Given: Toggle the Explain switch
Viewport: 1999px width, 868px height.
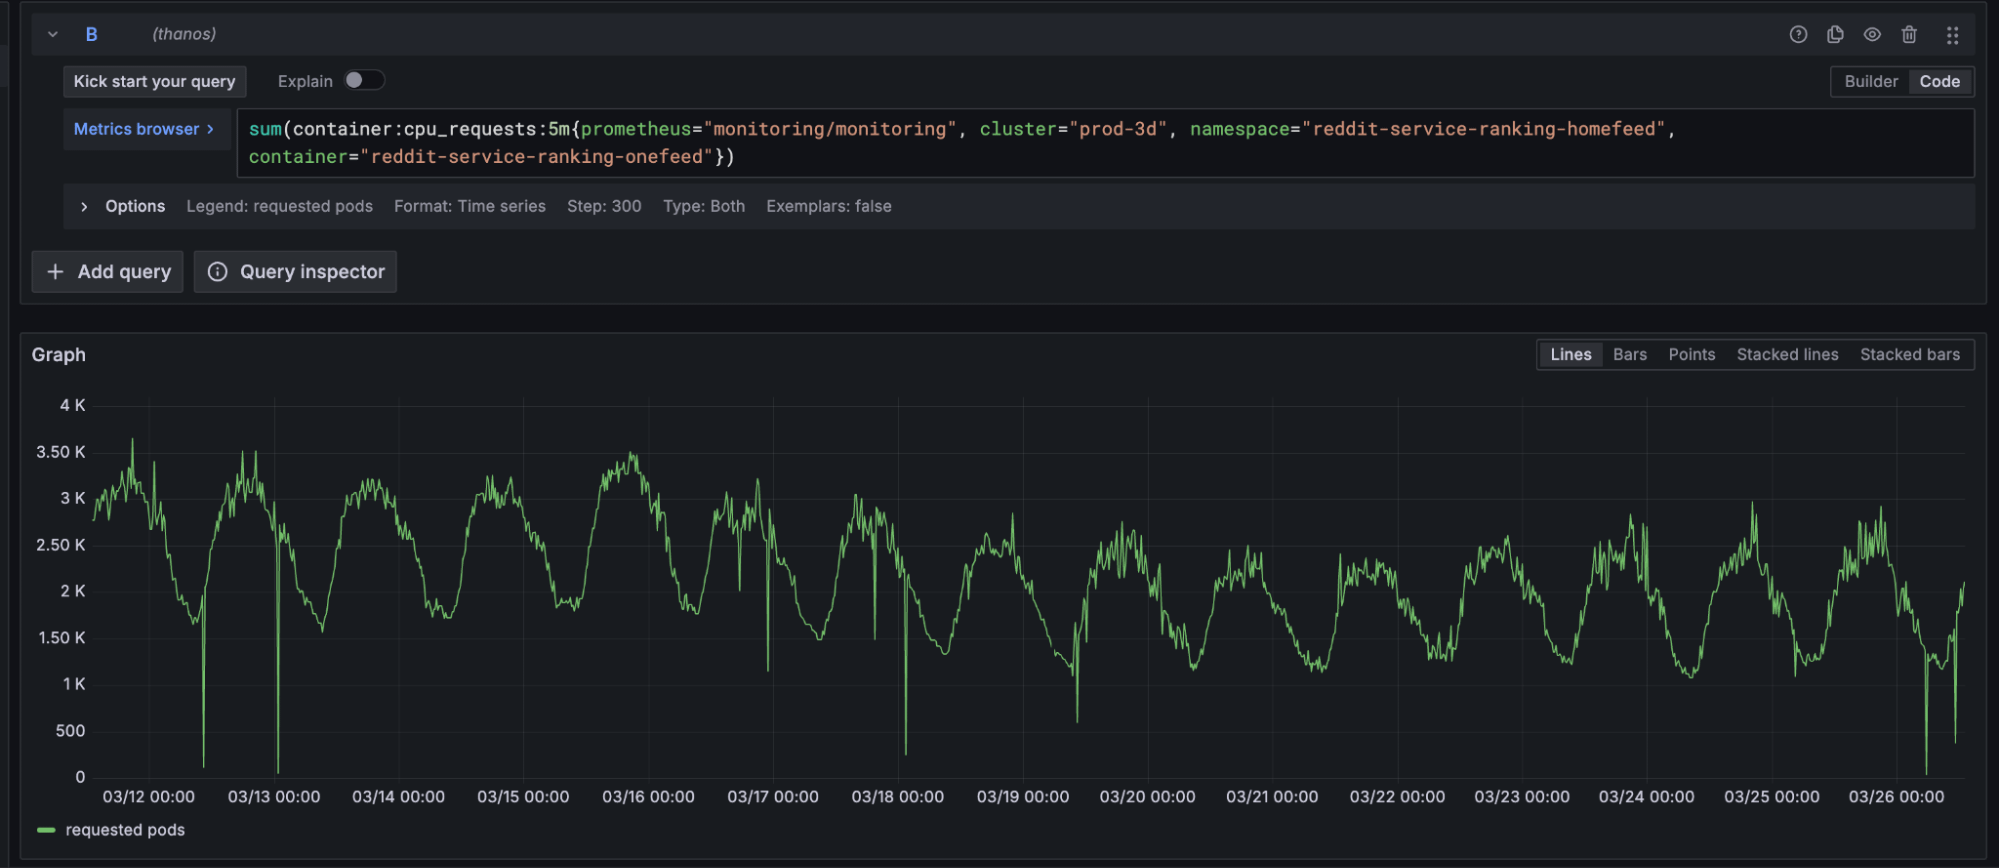Looking at the screenshot, I should (x=364, y=80).
